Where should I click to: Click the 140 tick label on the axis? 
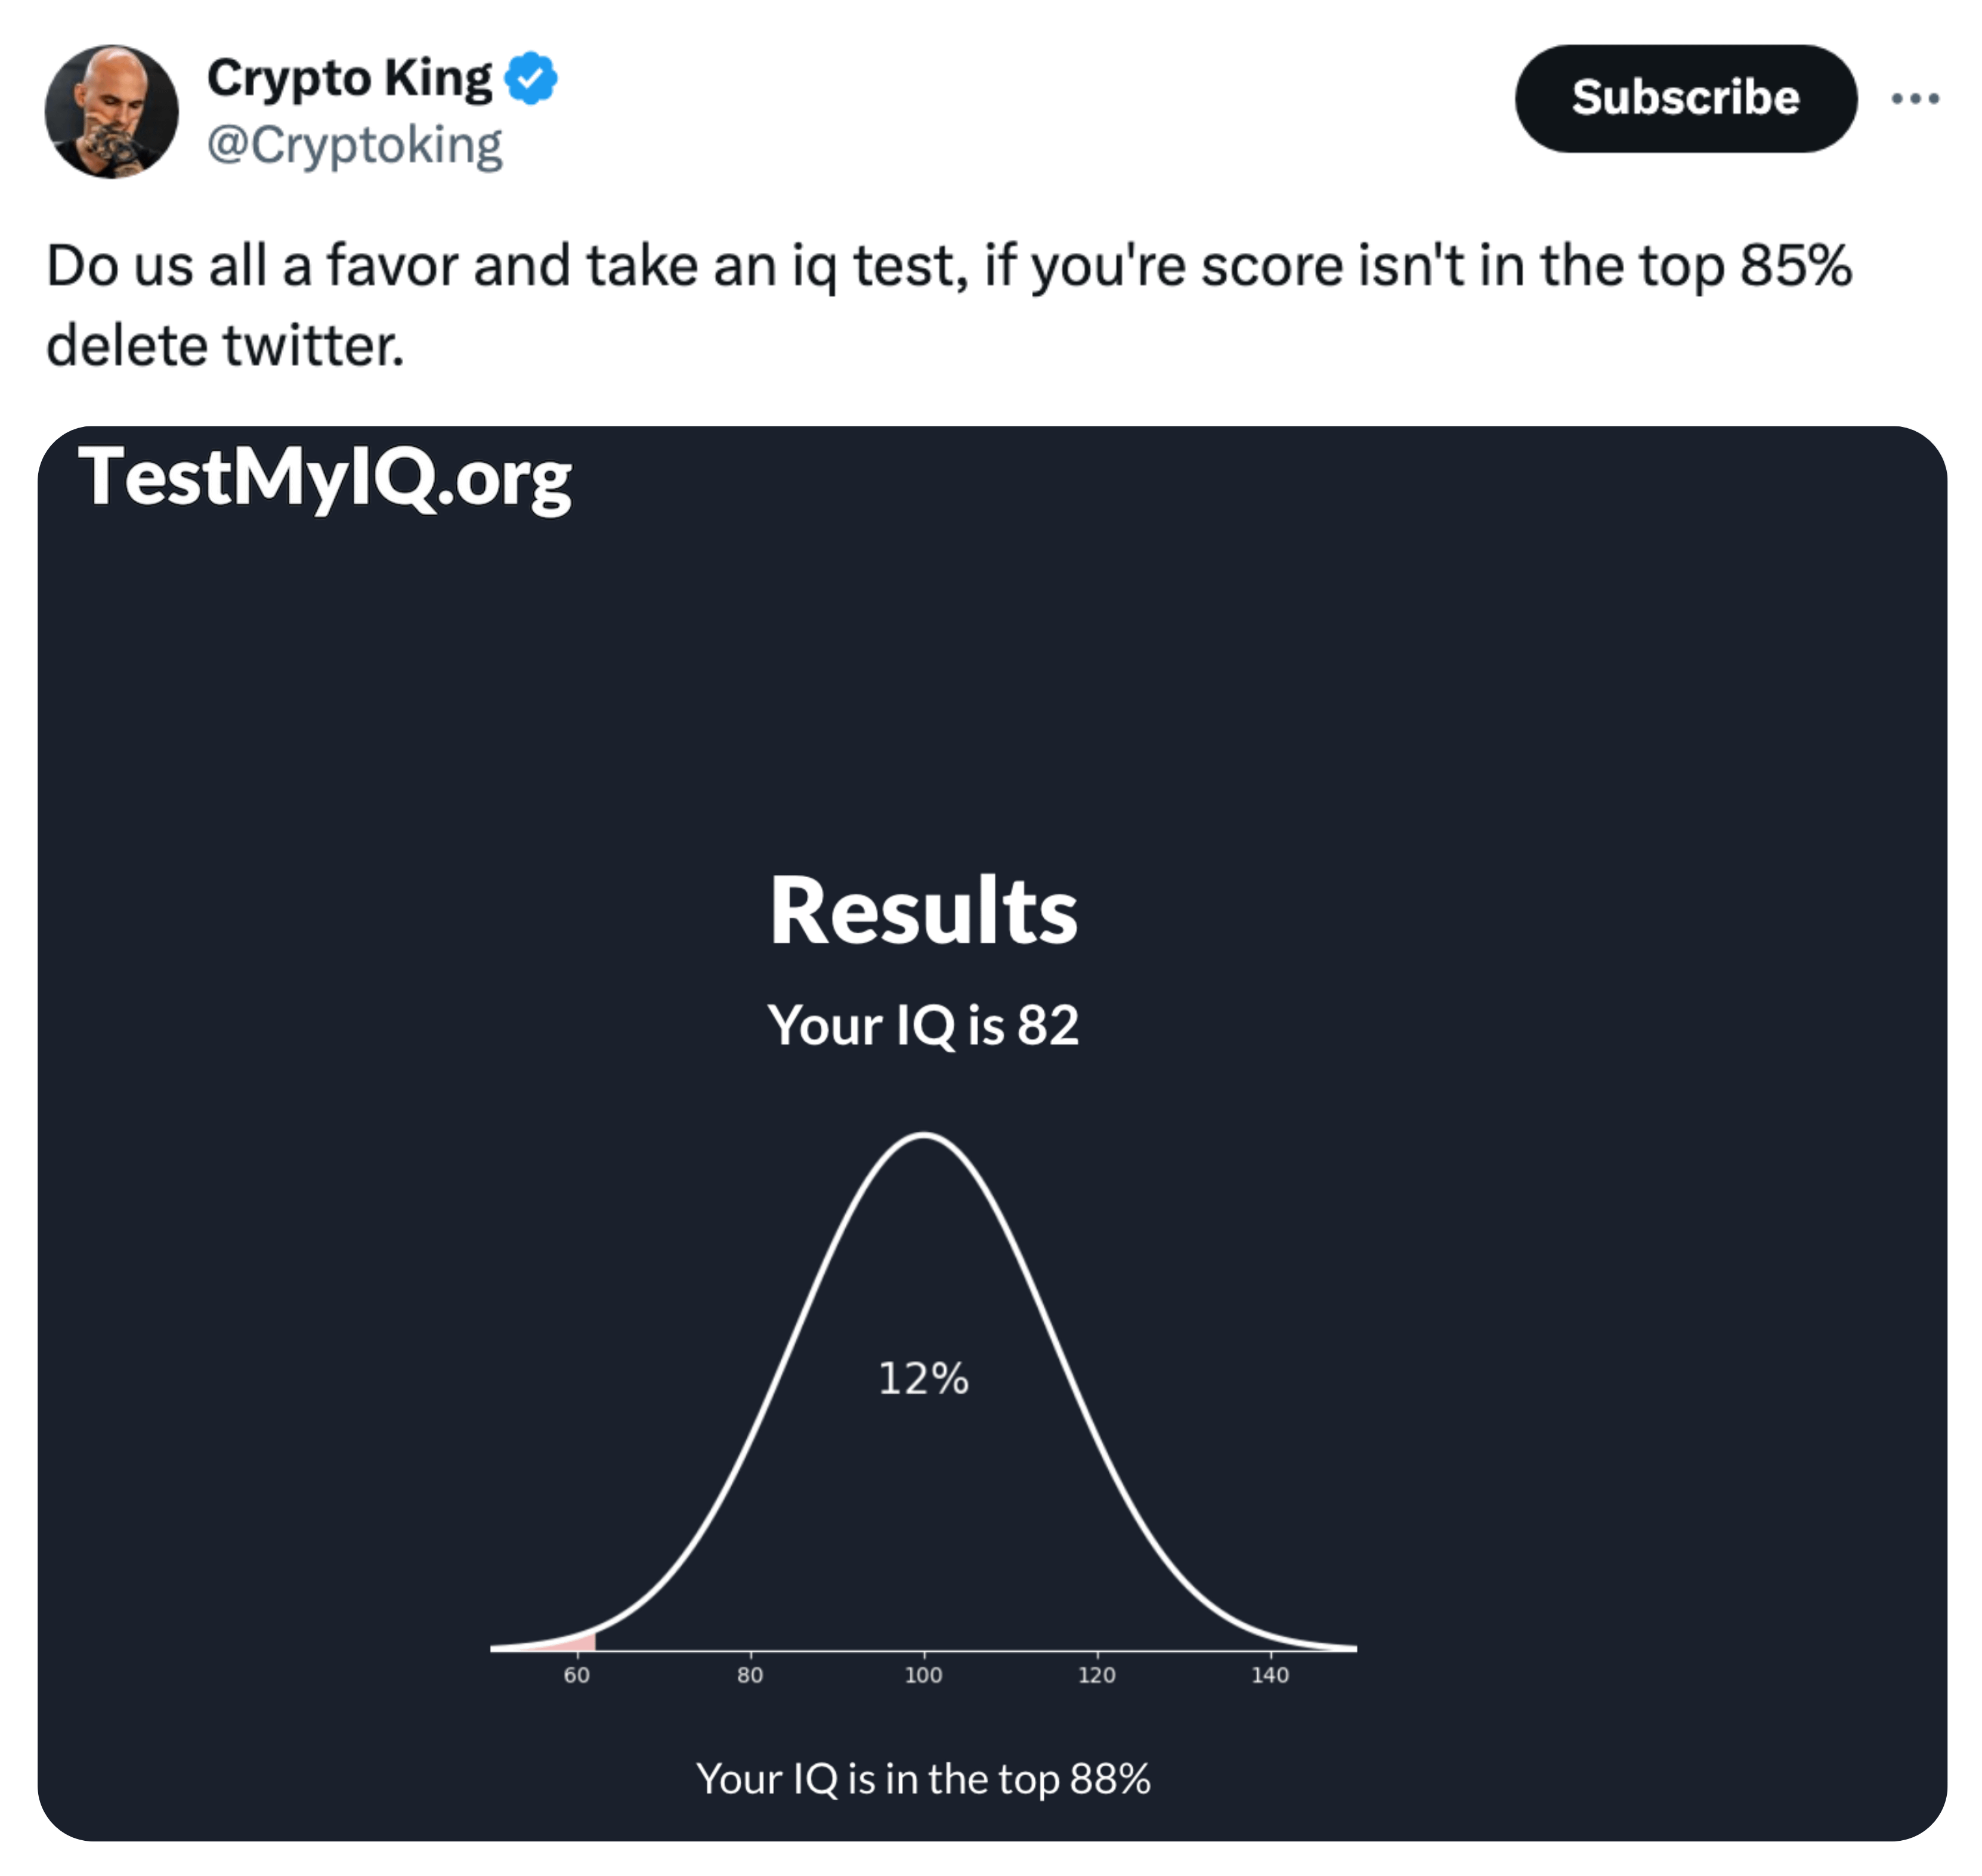pyautogui.click(x=1270, y=1676)
